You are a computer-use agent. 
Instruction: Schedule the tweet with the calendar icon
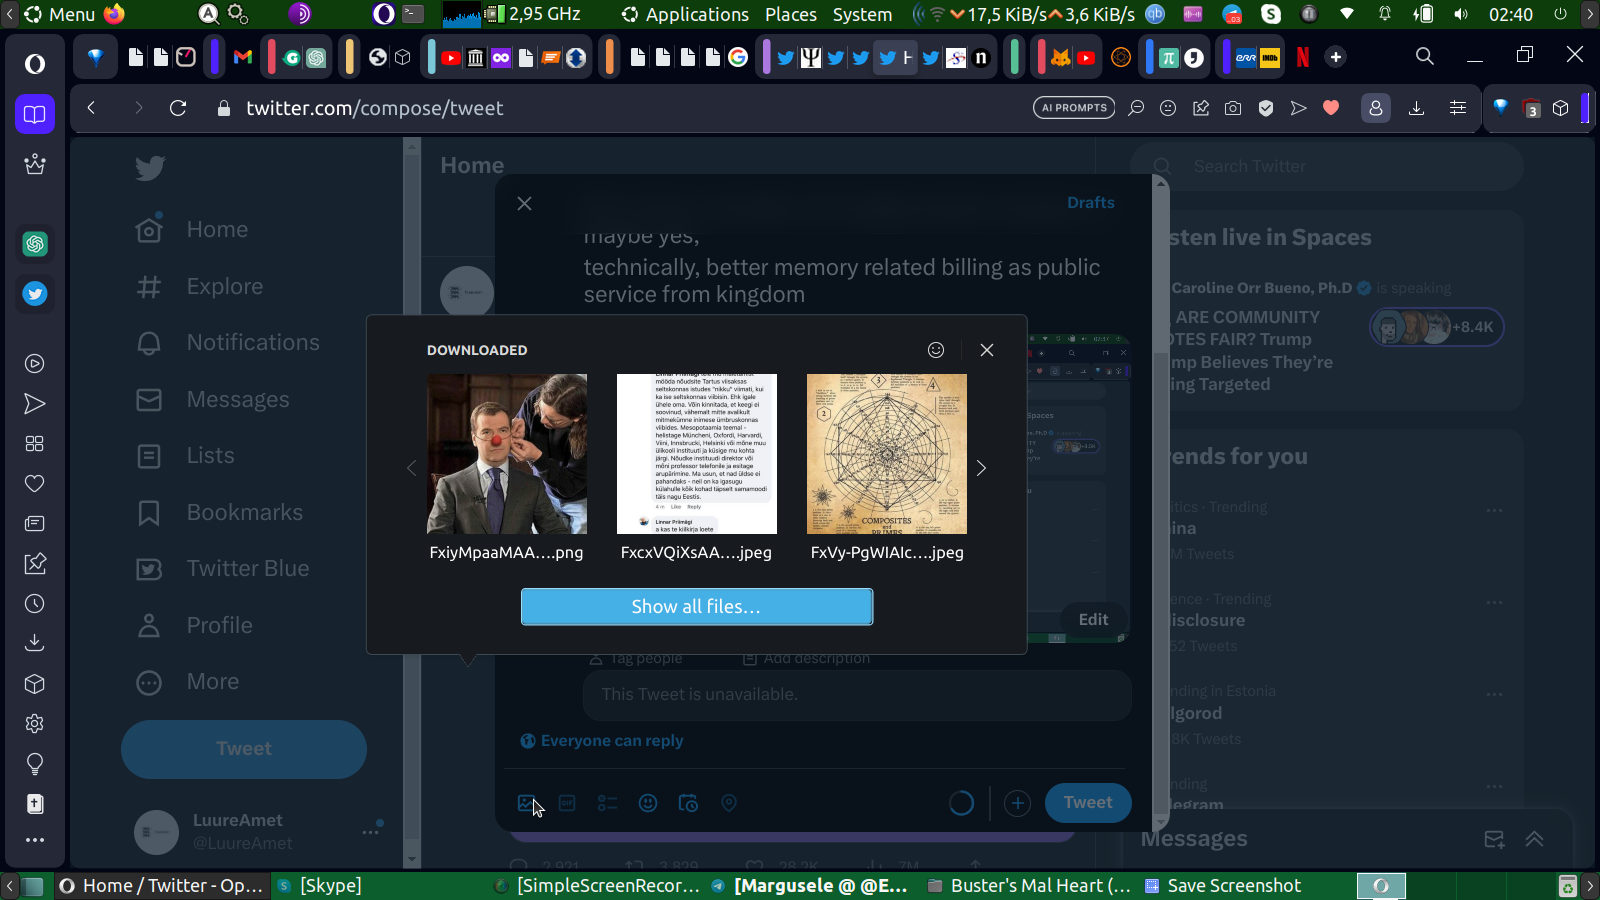pyautogui.click(x=688, y=803)
